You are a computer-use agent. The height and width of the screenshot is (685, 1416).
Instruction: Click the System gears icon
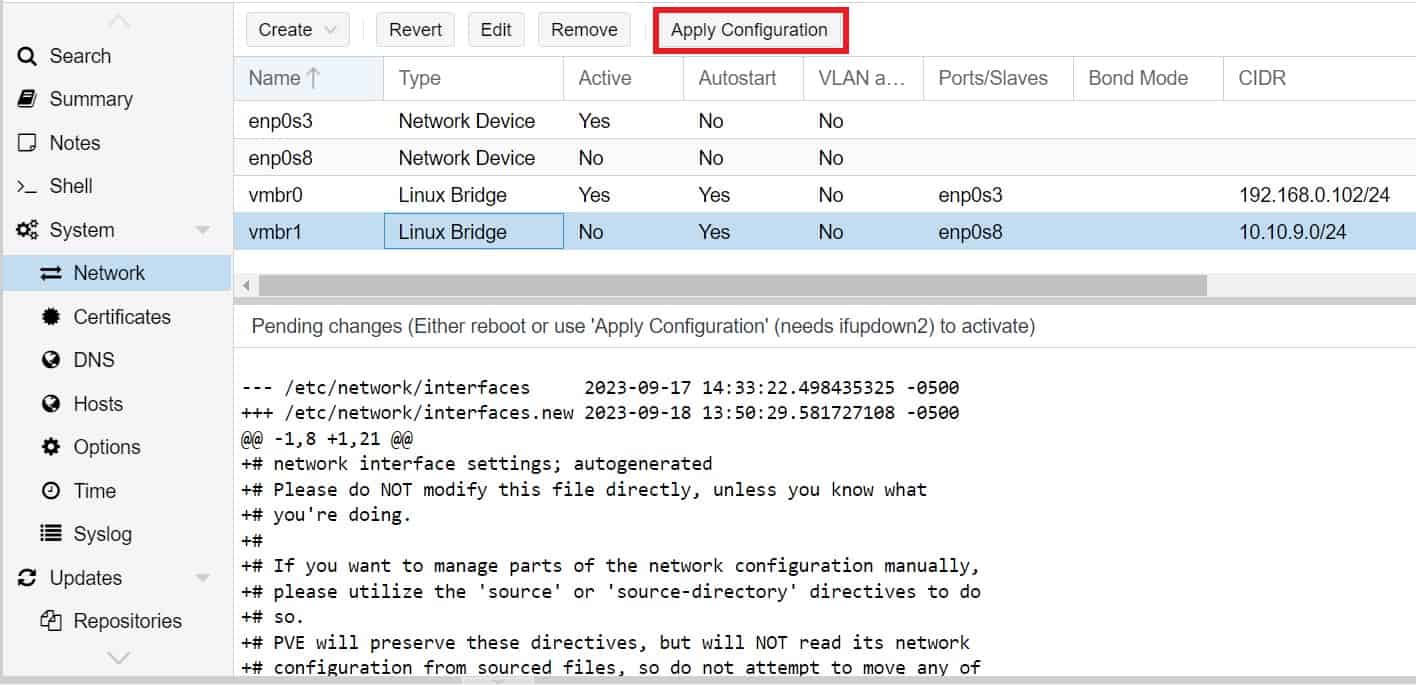27,230
